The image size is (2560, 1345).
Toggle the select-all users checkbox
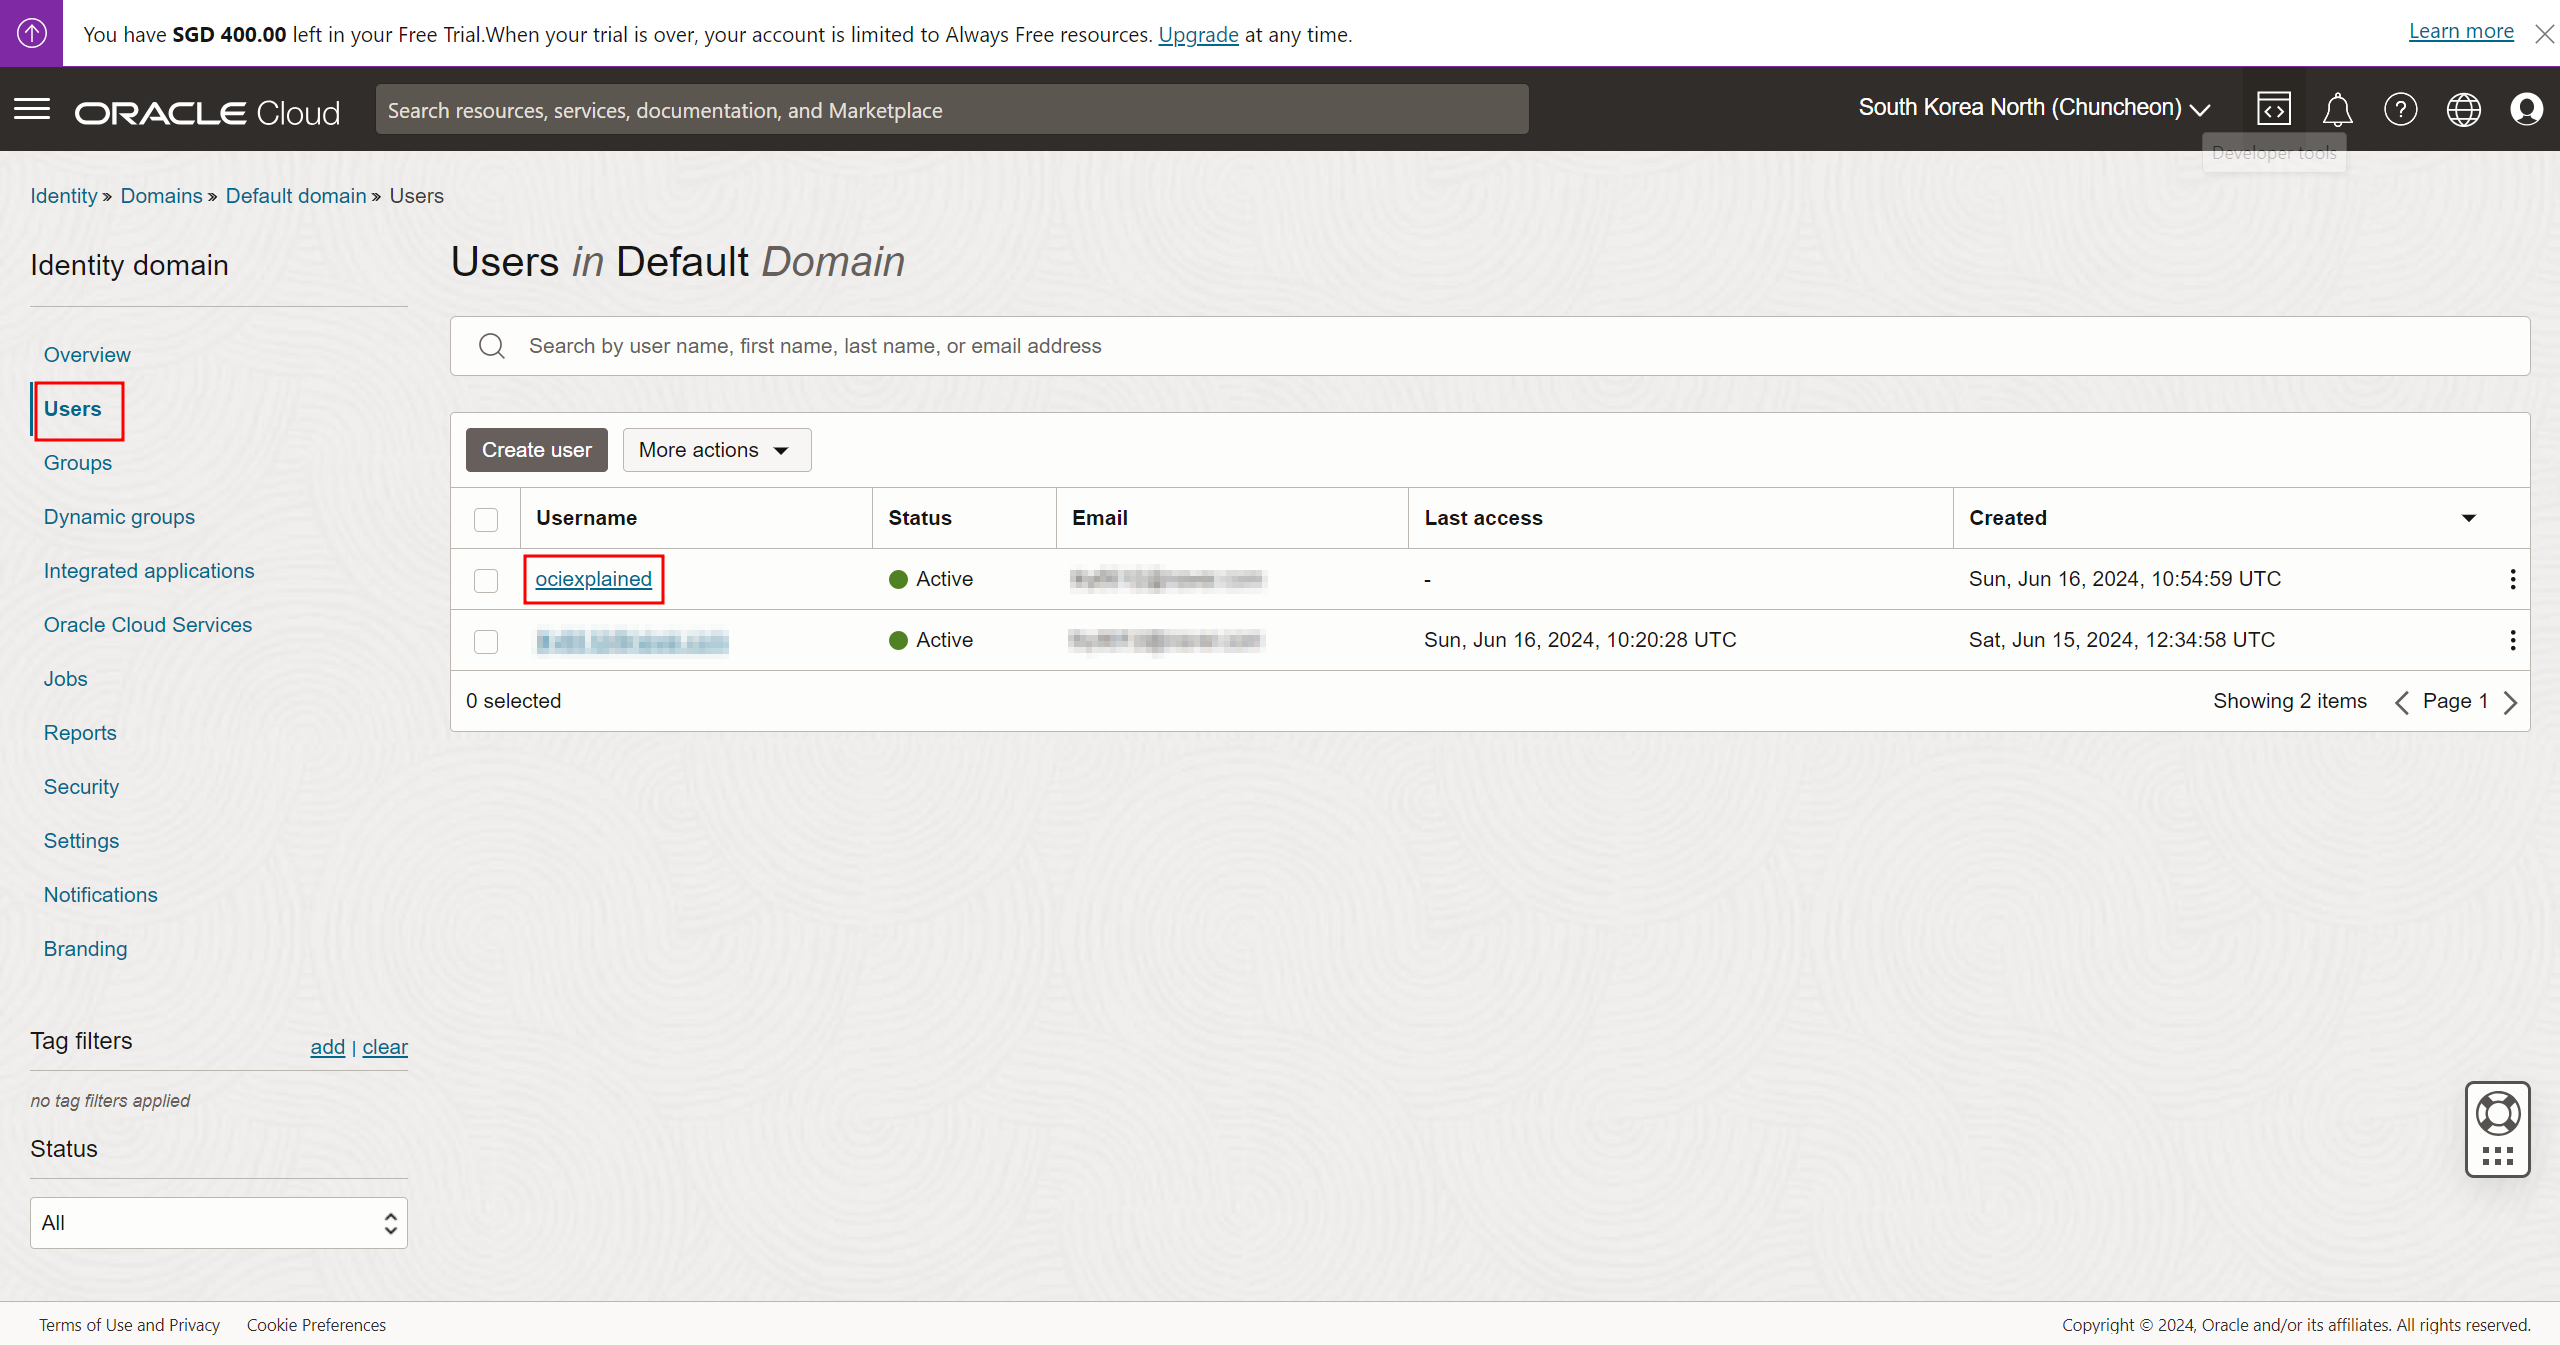point(486,519)
